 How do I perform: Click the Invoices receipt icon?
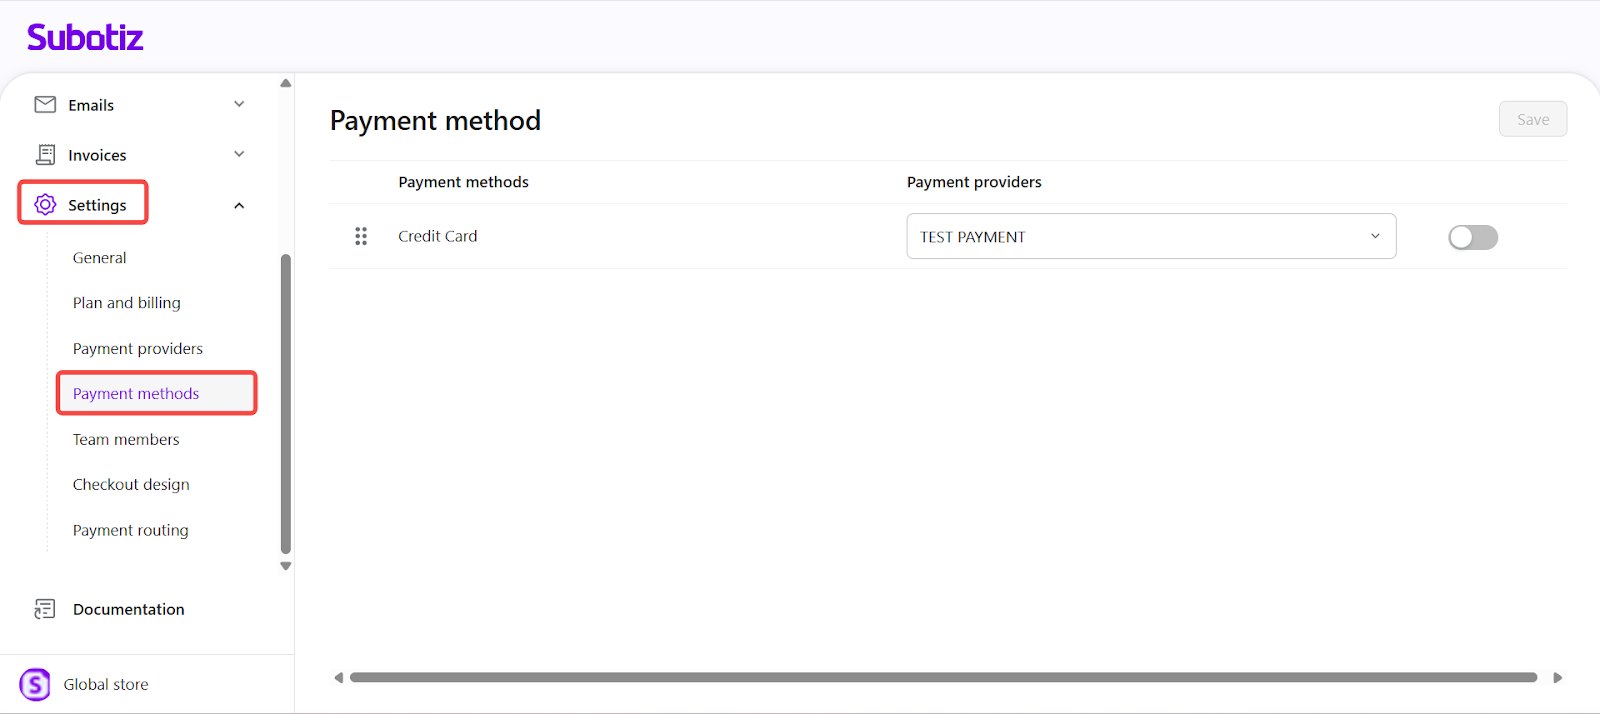click(x=45, y=155)
